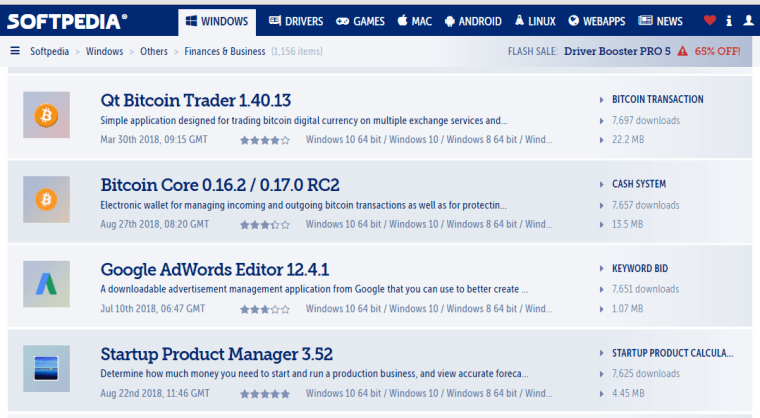Click the 65% OFF! offer text
760x418 pixels.
tap(717, 51)
